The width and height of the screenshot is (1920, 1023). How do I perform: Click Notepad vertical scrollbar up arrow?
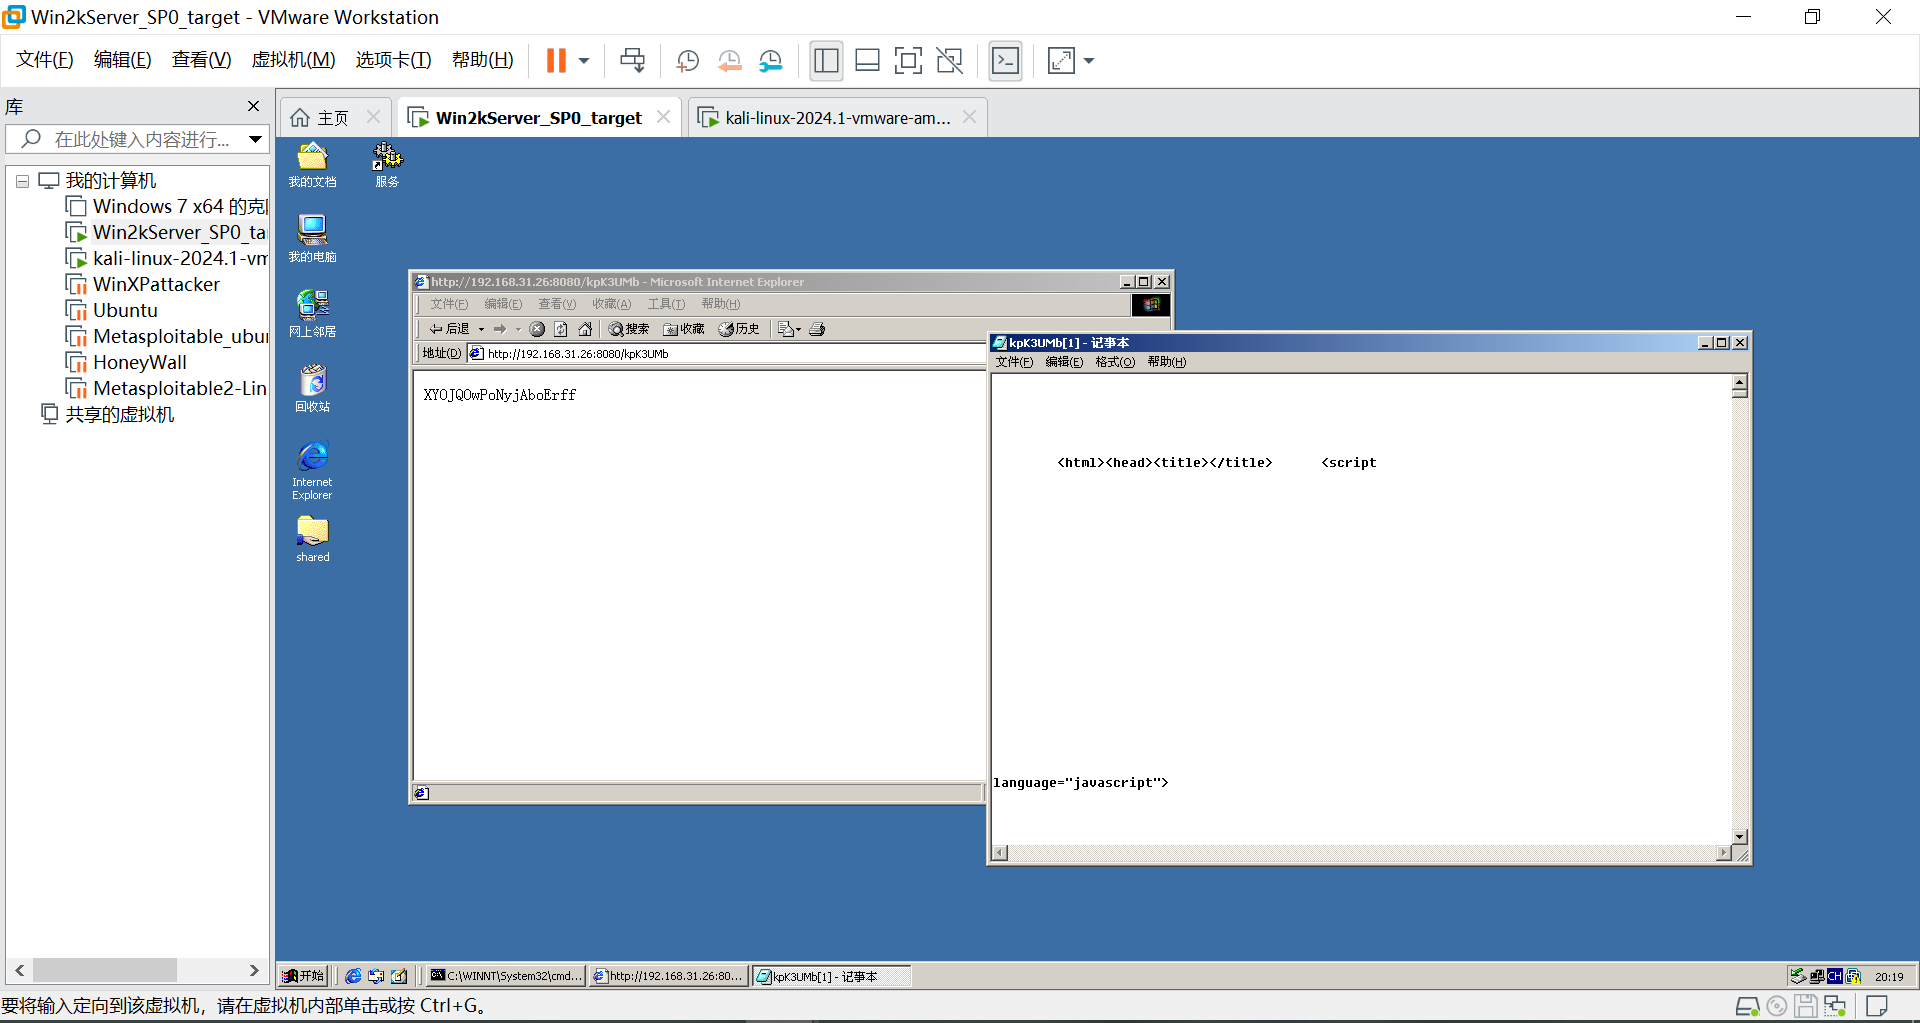(x=1740, y=383)
